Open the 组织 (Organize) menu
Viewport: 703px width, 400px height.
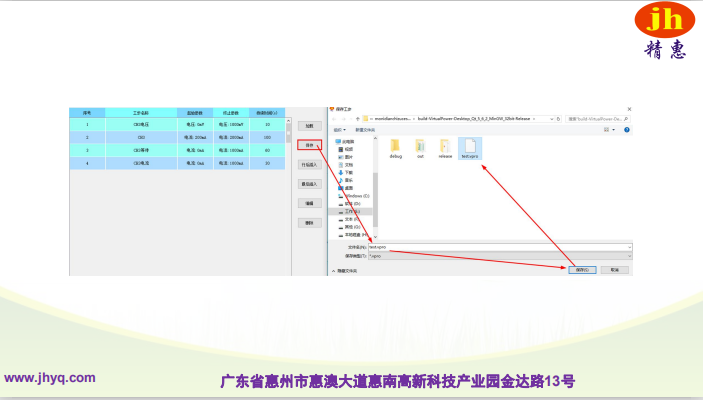[338, 129]
